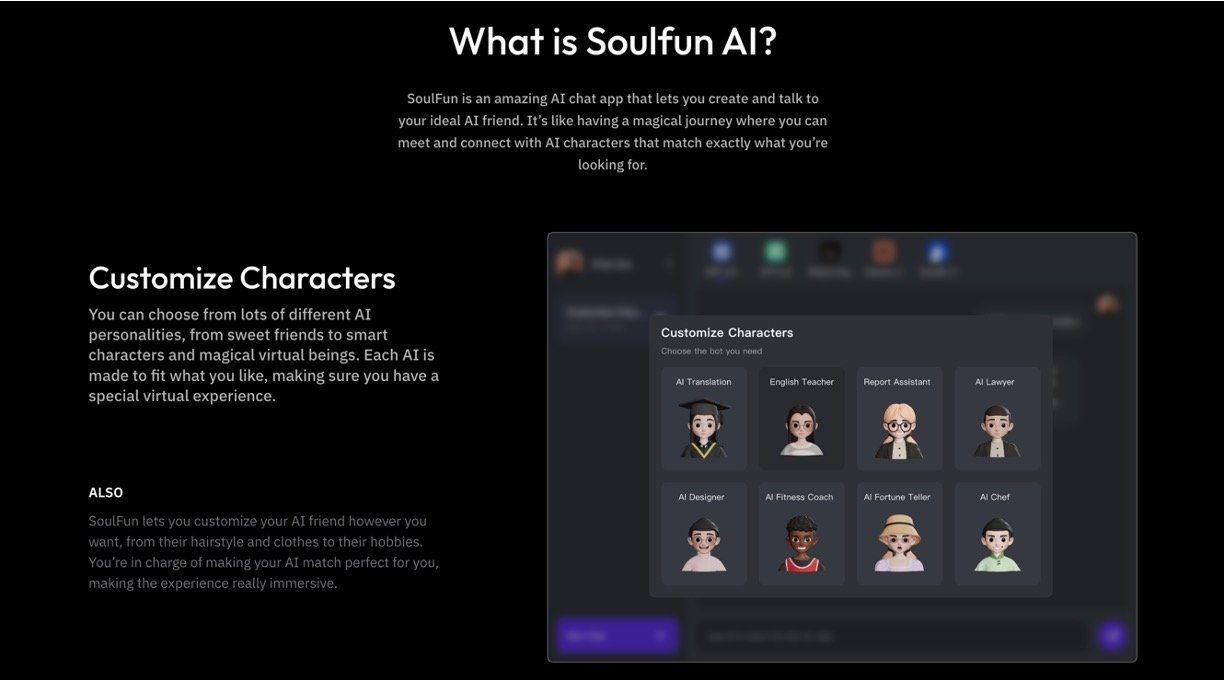
Task: Click the "Customize Characters" dialog title
Action: click(x=727, y=332)
